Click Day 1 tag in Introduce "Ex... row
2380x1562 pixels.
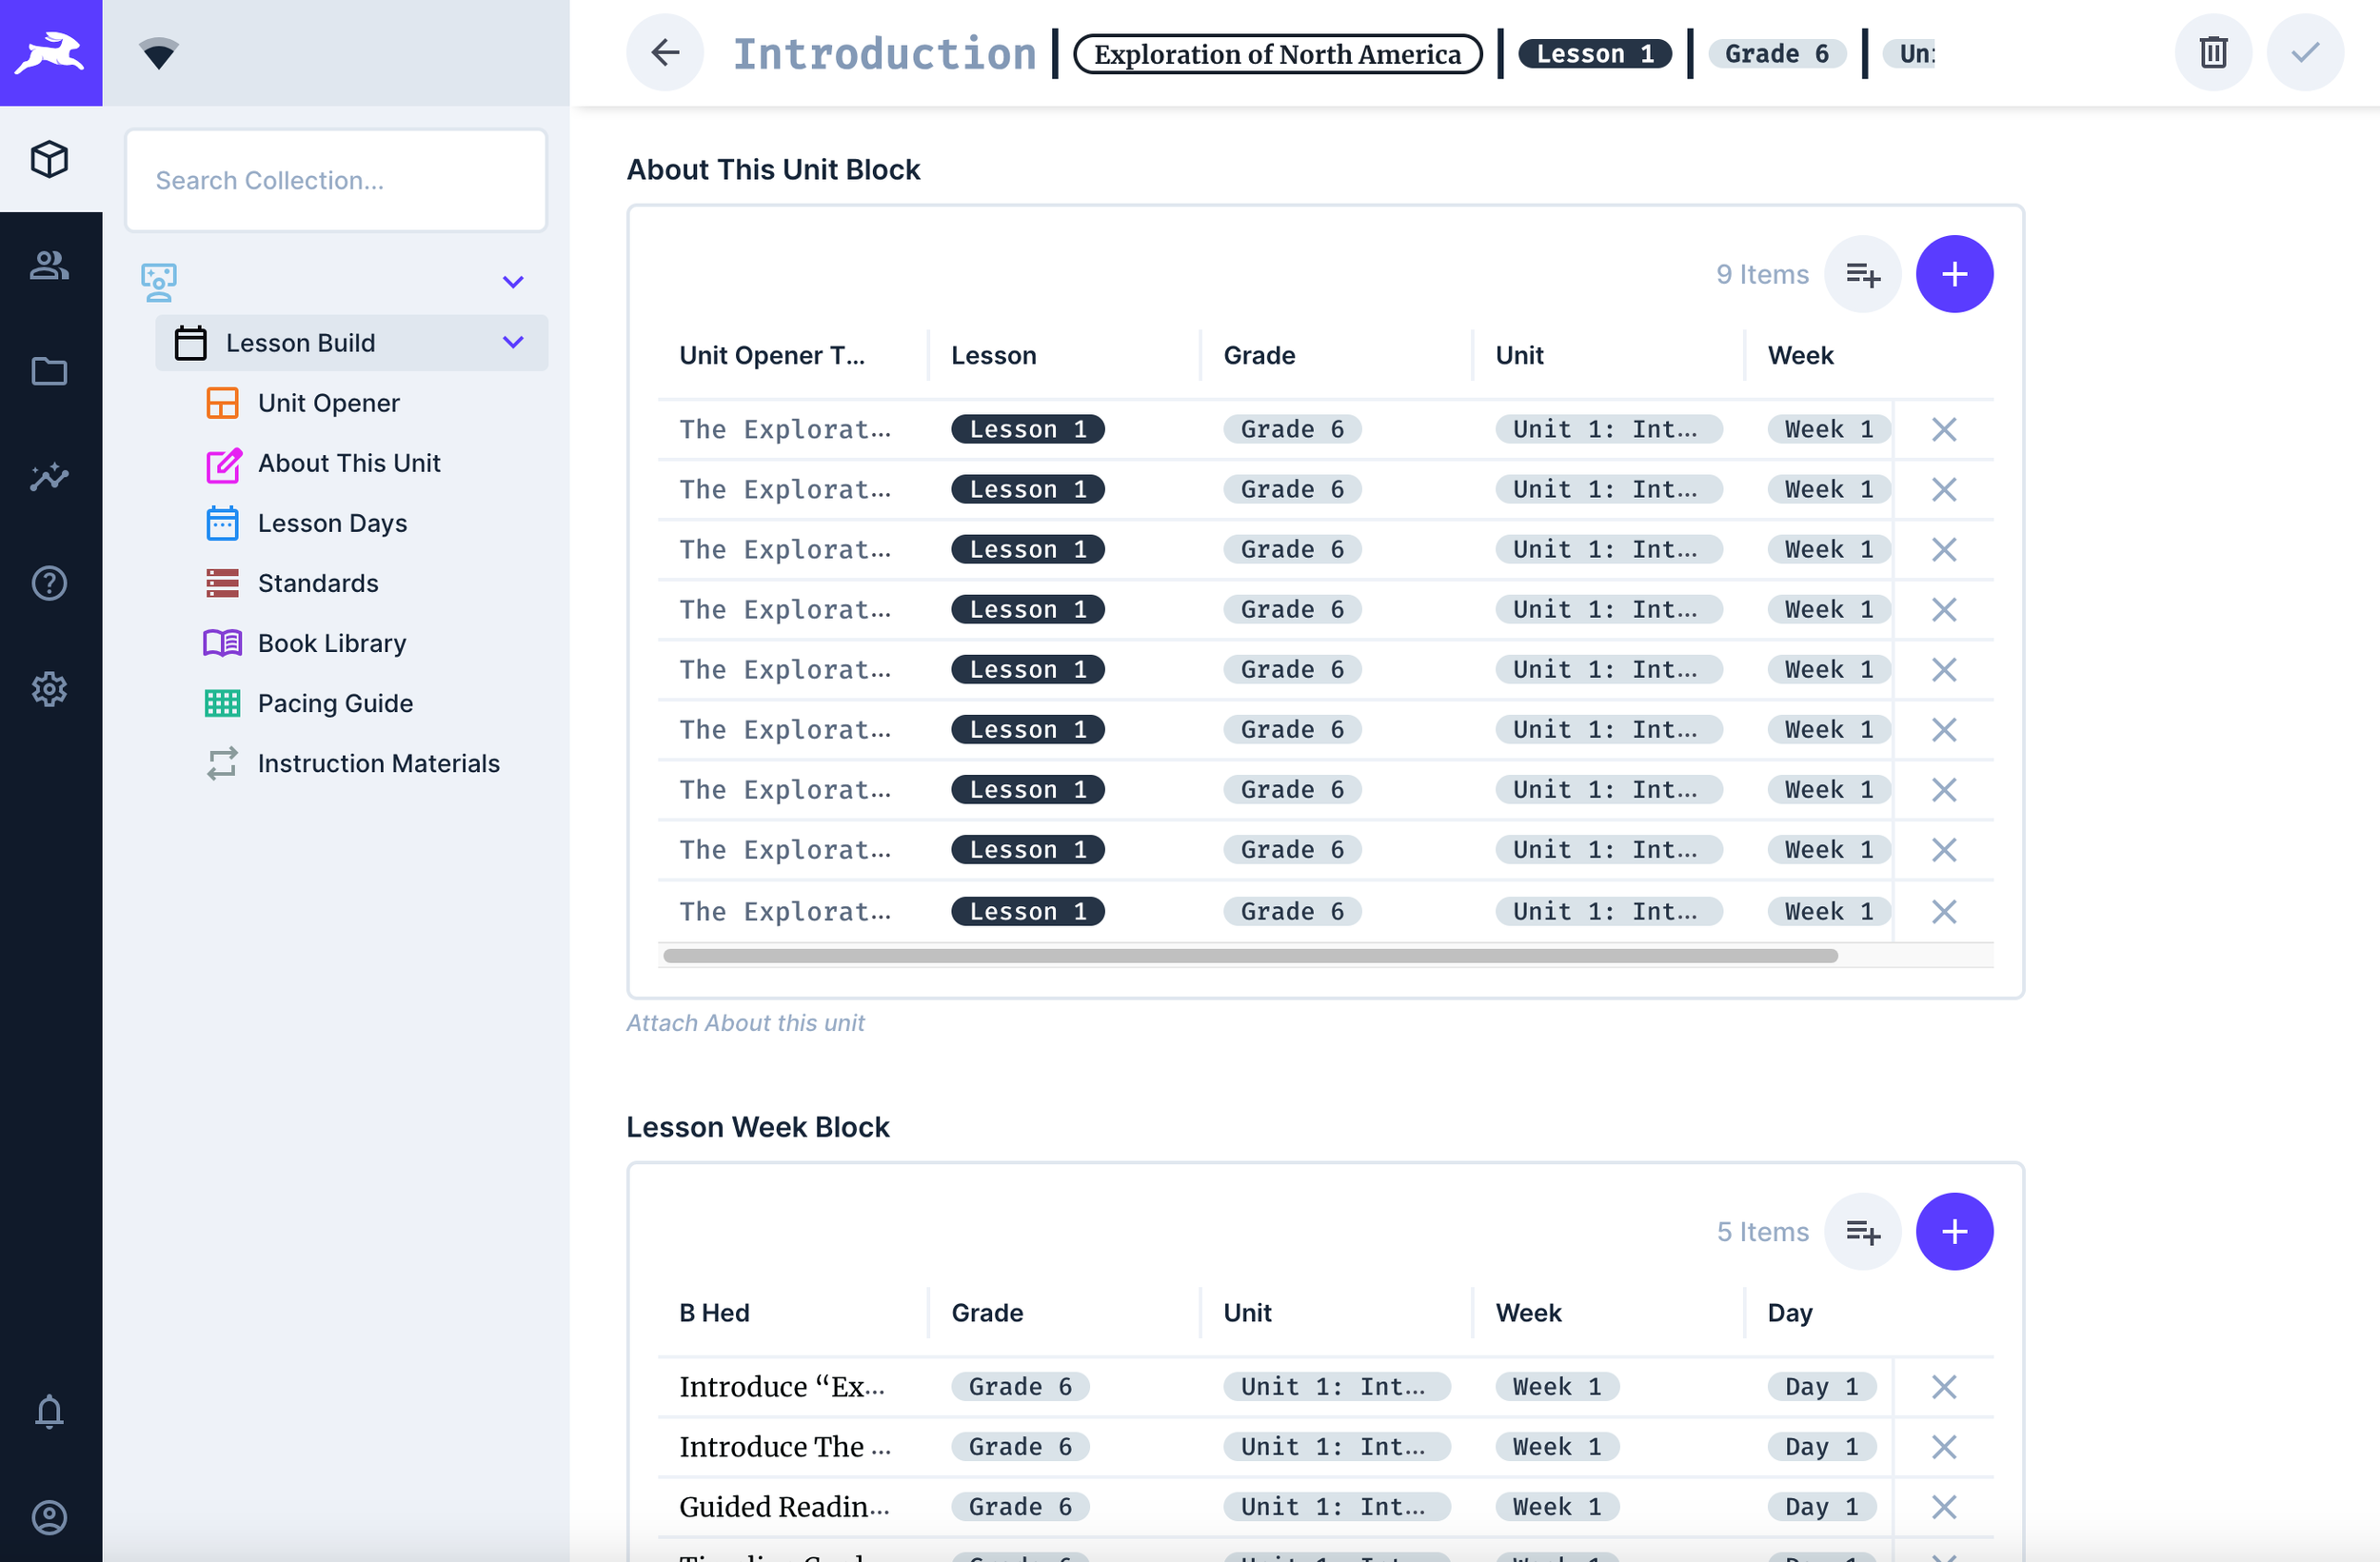(x=1821, y=1386)
